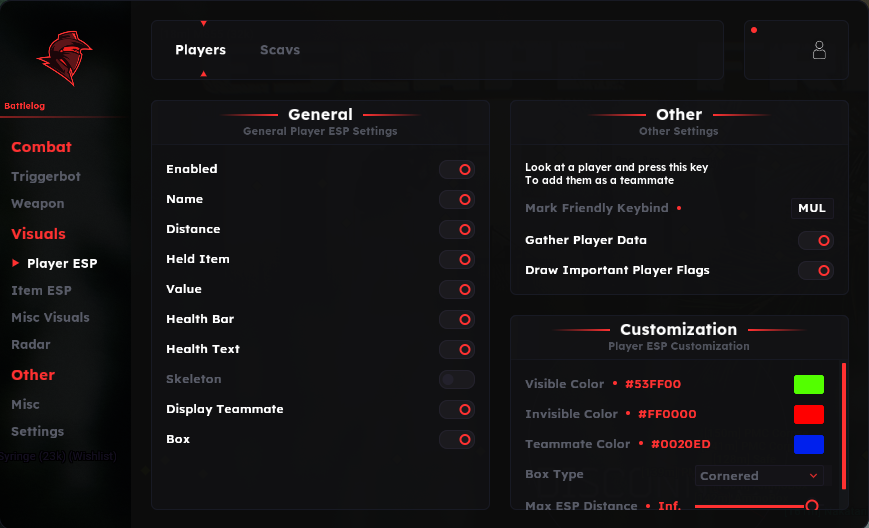Click the red dot beside Teammate Color
The width and height of the screenshot is (869, 528).
click(641, 443)
